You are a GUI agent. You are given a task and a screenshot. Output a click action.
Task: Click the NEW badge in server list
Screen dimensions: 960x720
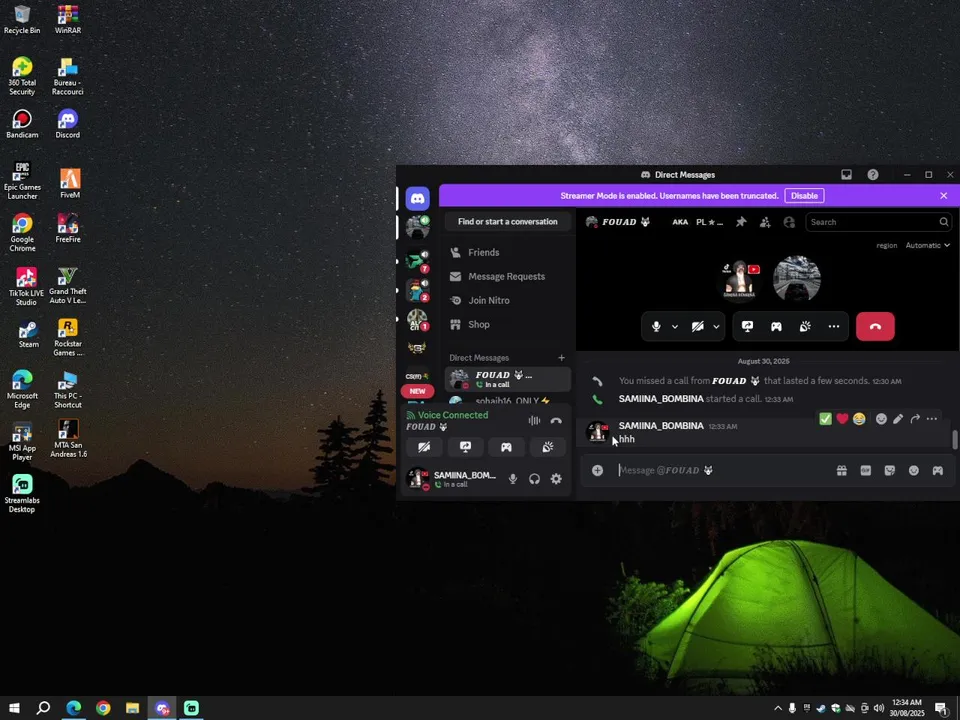(418, 391)
